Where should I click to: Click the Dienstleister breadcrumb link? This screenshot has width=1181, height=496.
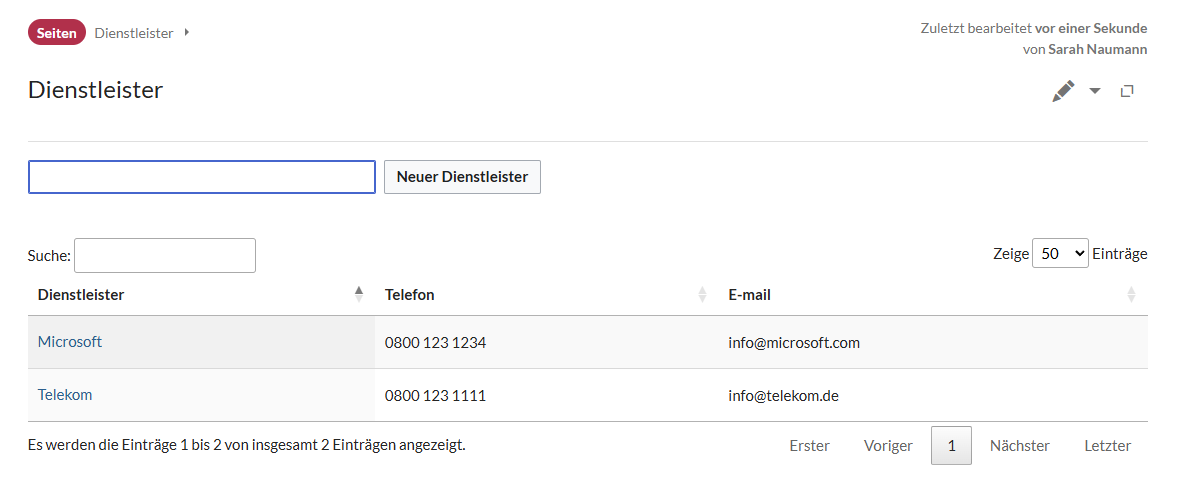134,33
